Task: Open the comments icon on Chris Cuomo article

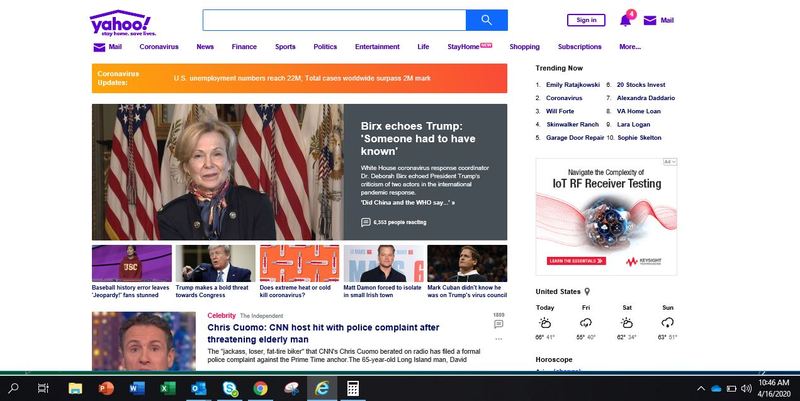Action: coord(498,325)
